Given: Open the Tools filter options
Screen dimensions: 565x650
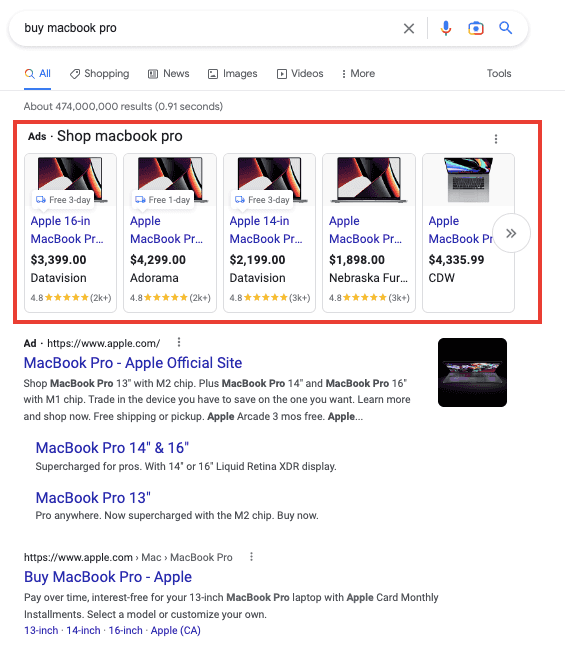Looking at the screenshot, I should point(499,73).
